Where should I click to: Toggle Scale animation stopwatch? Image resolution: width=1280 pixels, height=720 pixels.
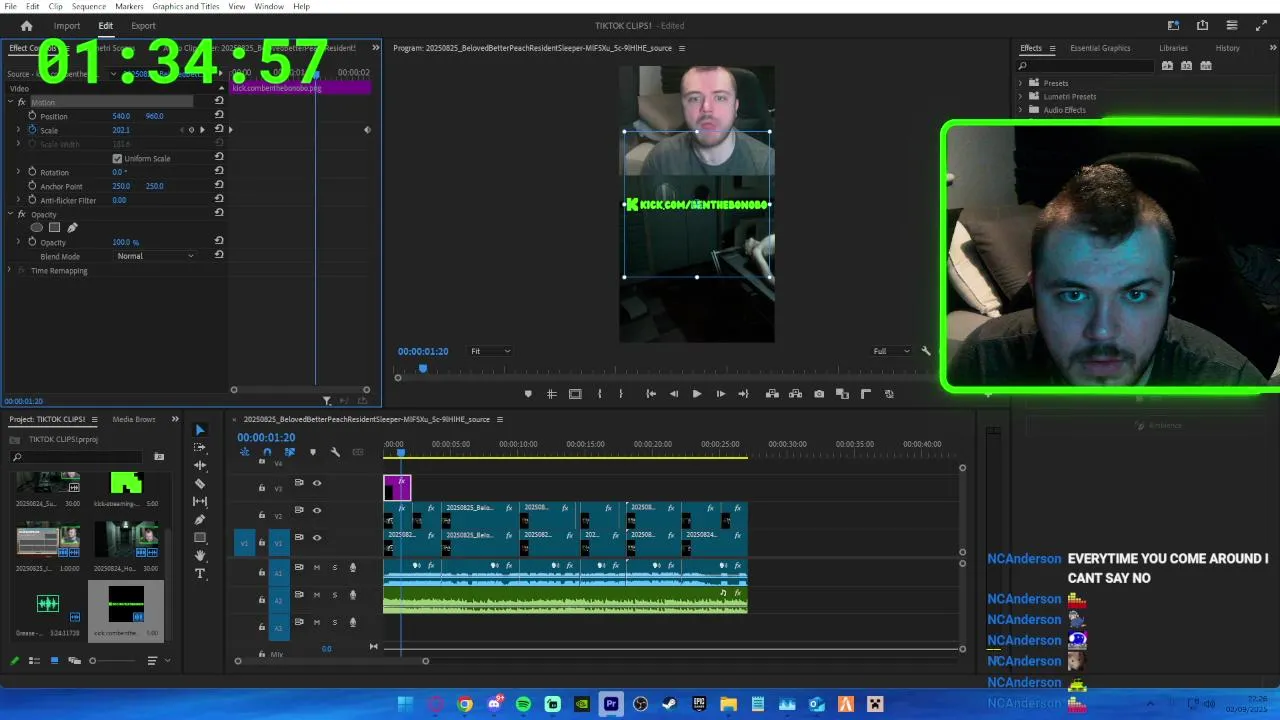pos(32,130)
